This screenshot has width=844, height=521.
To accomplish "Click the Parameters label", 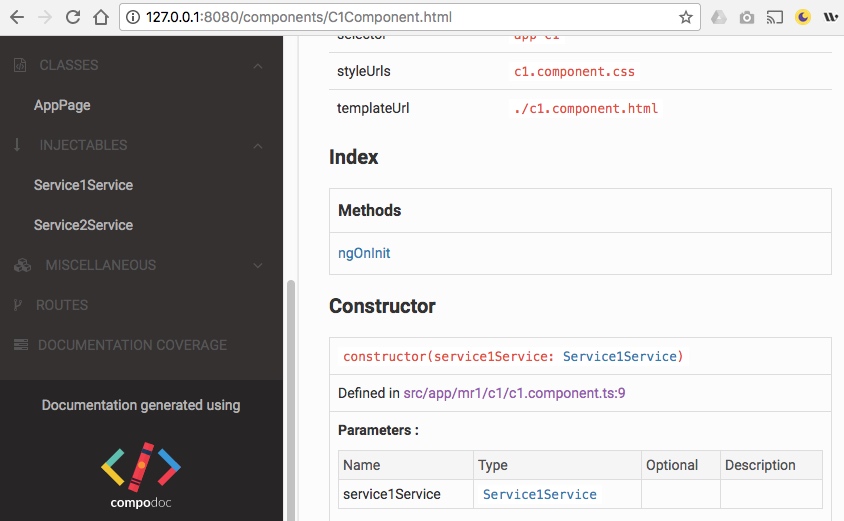I will [x=378, y=430].
